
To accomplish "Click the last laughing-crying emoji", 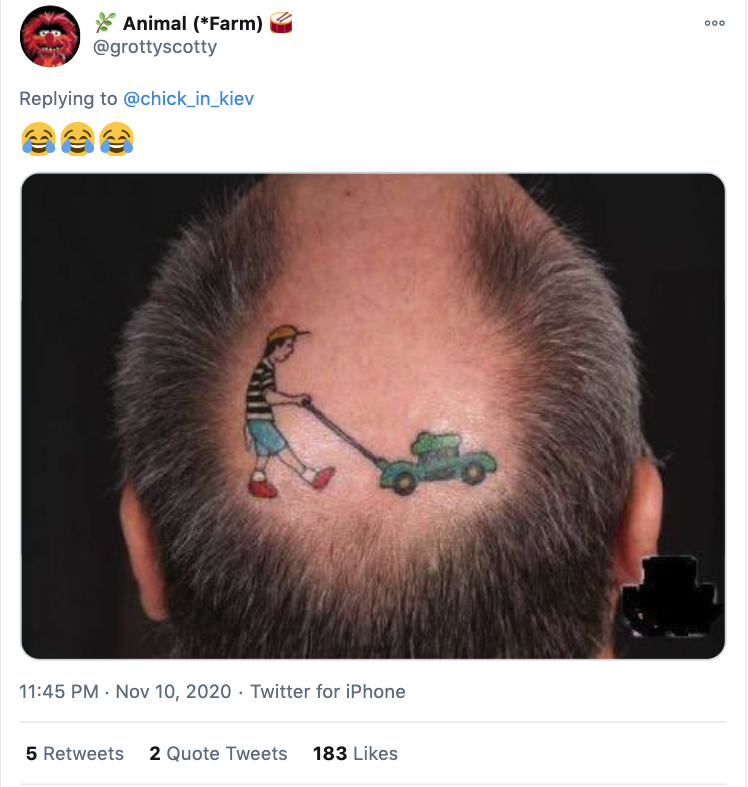I will [x=116, y=139].
